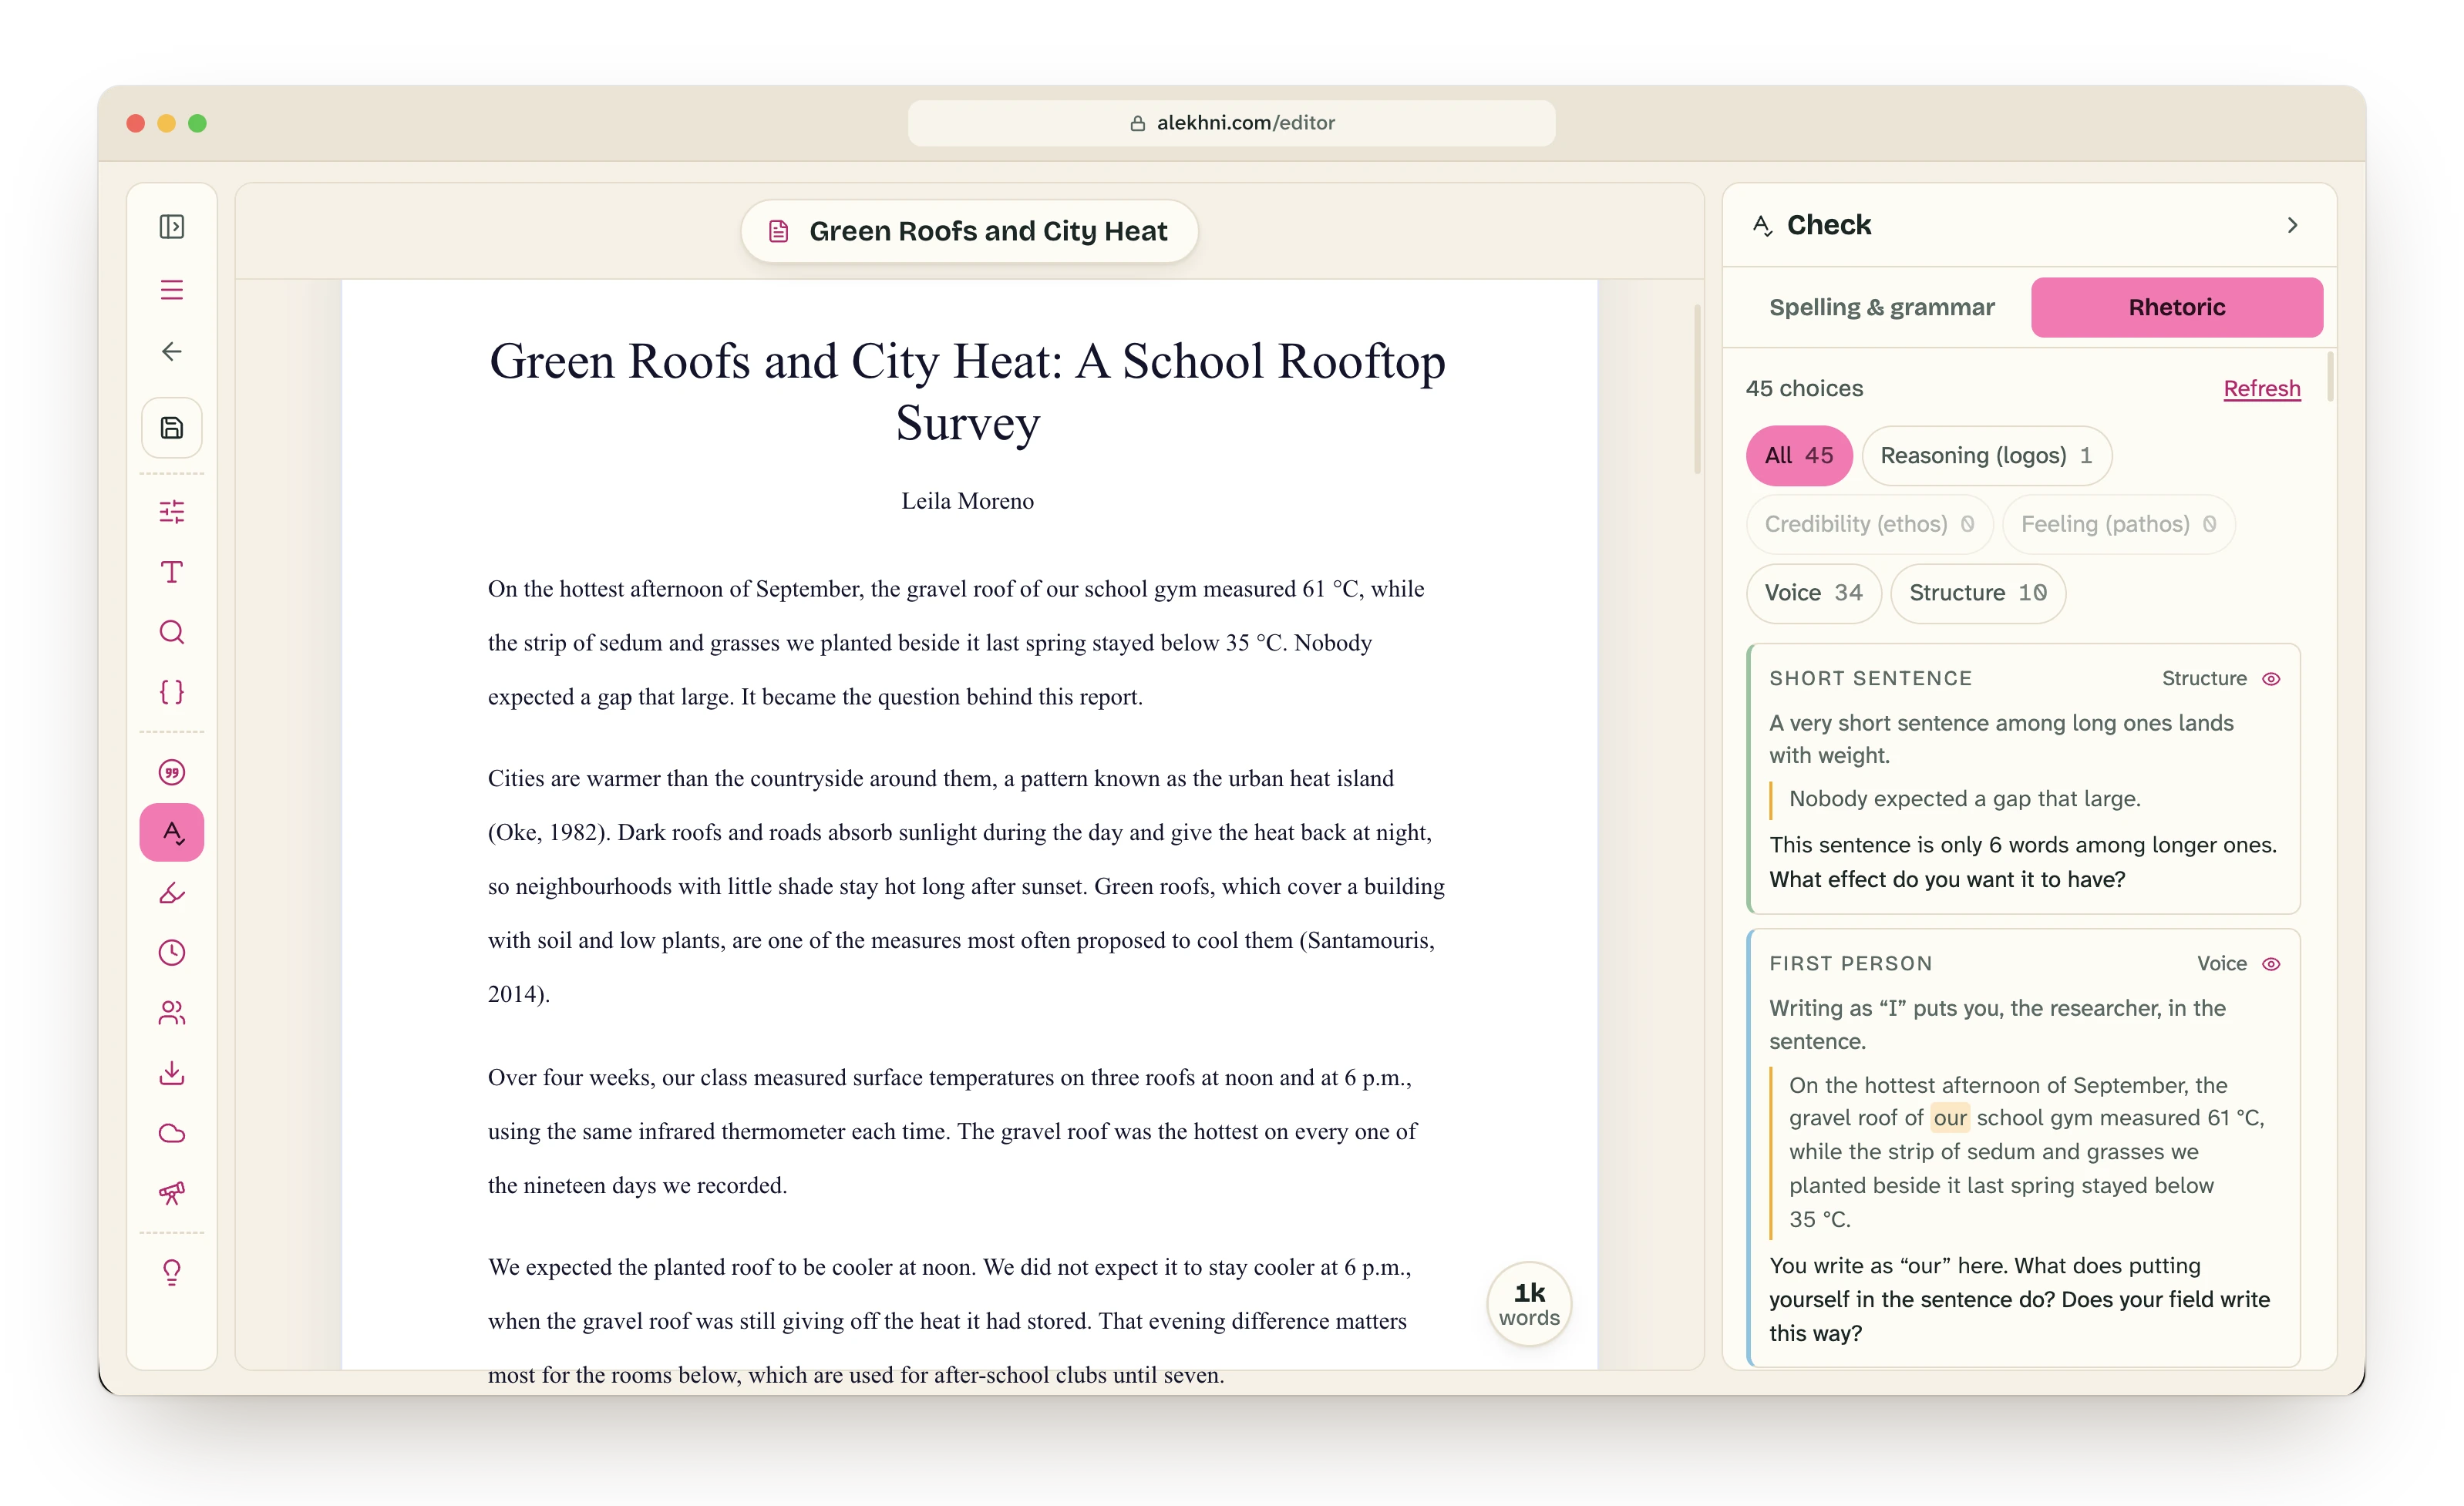Open the search magnifier icon
Viewport: 2464px width, 1506px height.
coord(172,632)
